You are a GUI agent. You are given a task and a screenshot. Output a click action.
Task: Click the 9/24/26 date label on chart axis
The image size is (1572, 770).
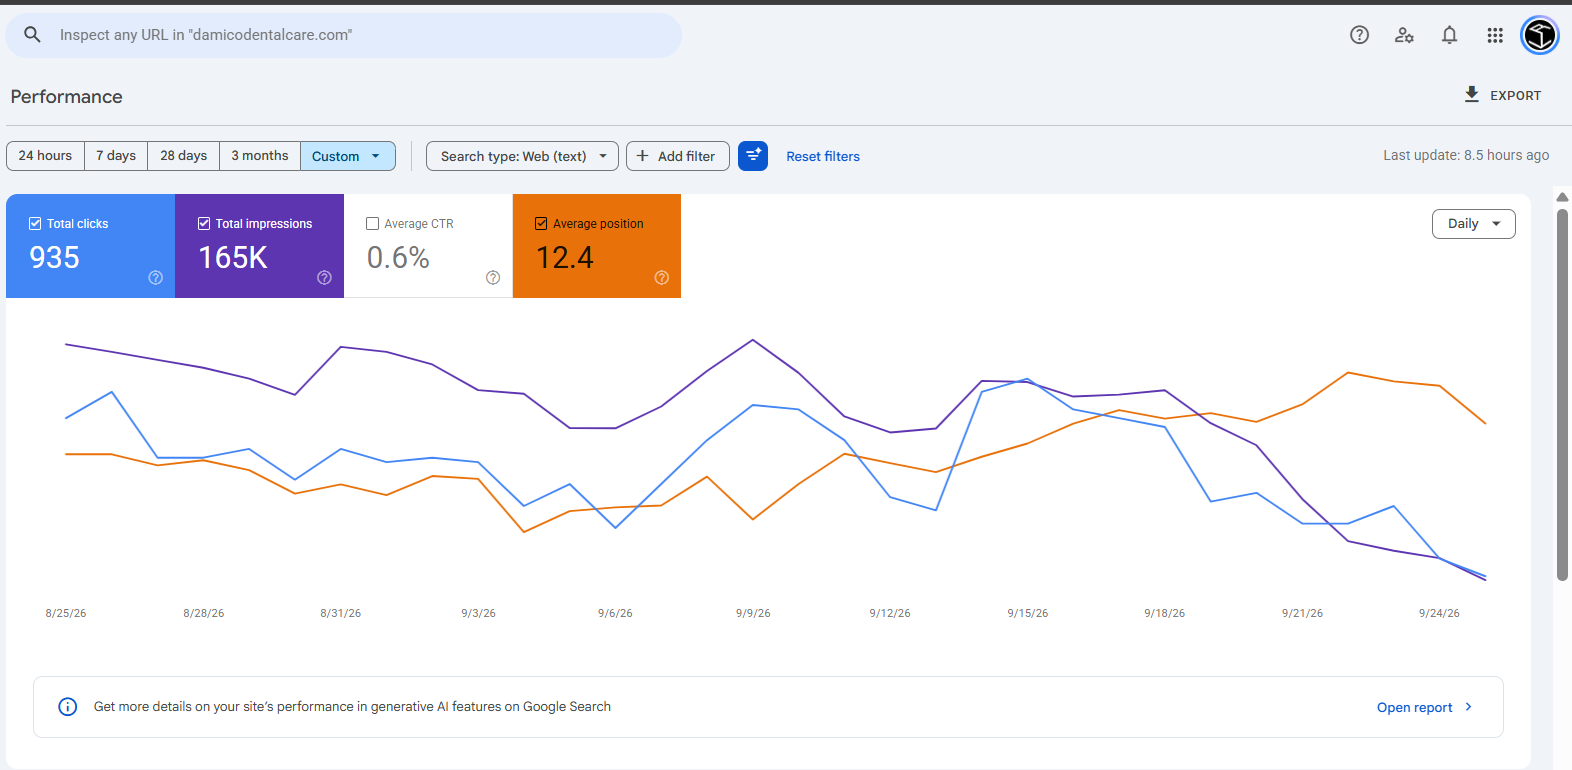(x=1439, y=613)
